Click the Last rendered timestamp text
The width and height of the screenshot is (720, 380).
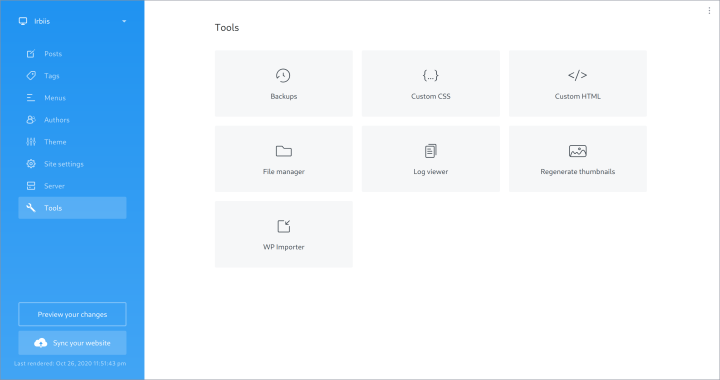pos(70,363)
